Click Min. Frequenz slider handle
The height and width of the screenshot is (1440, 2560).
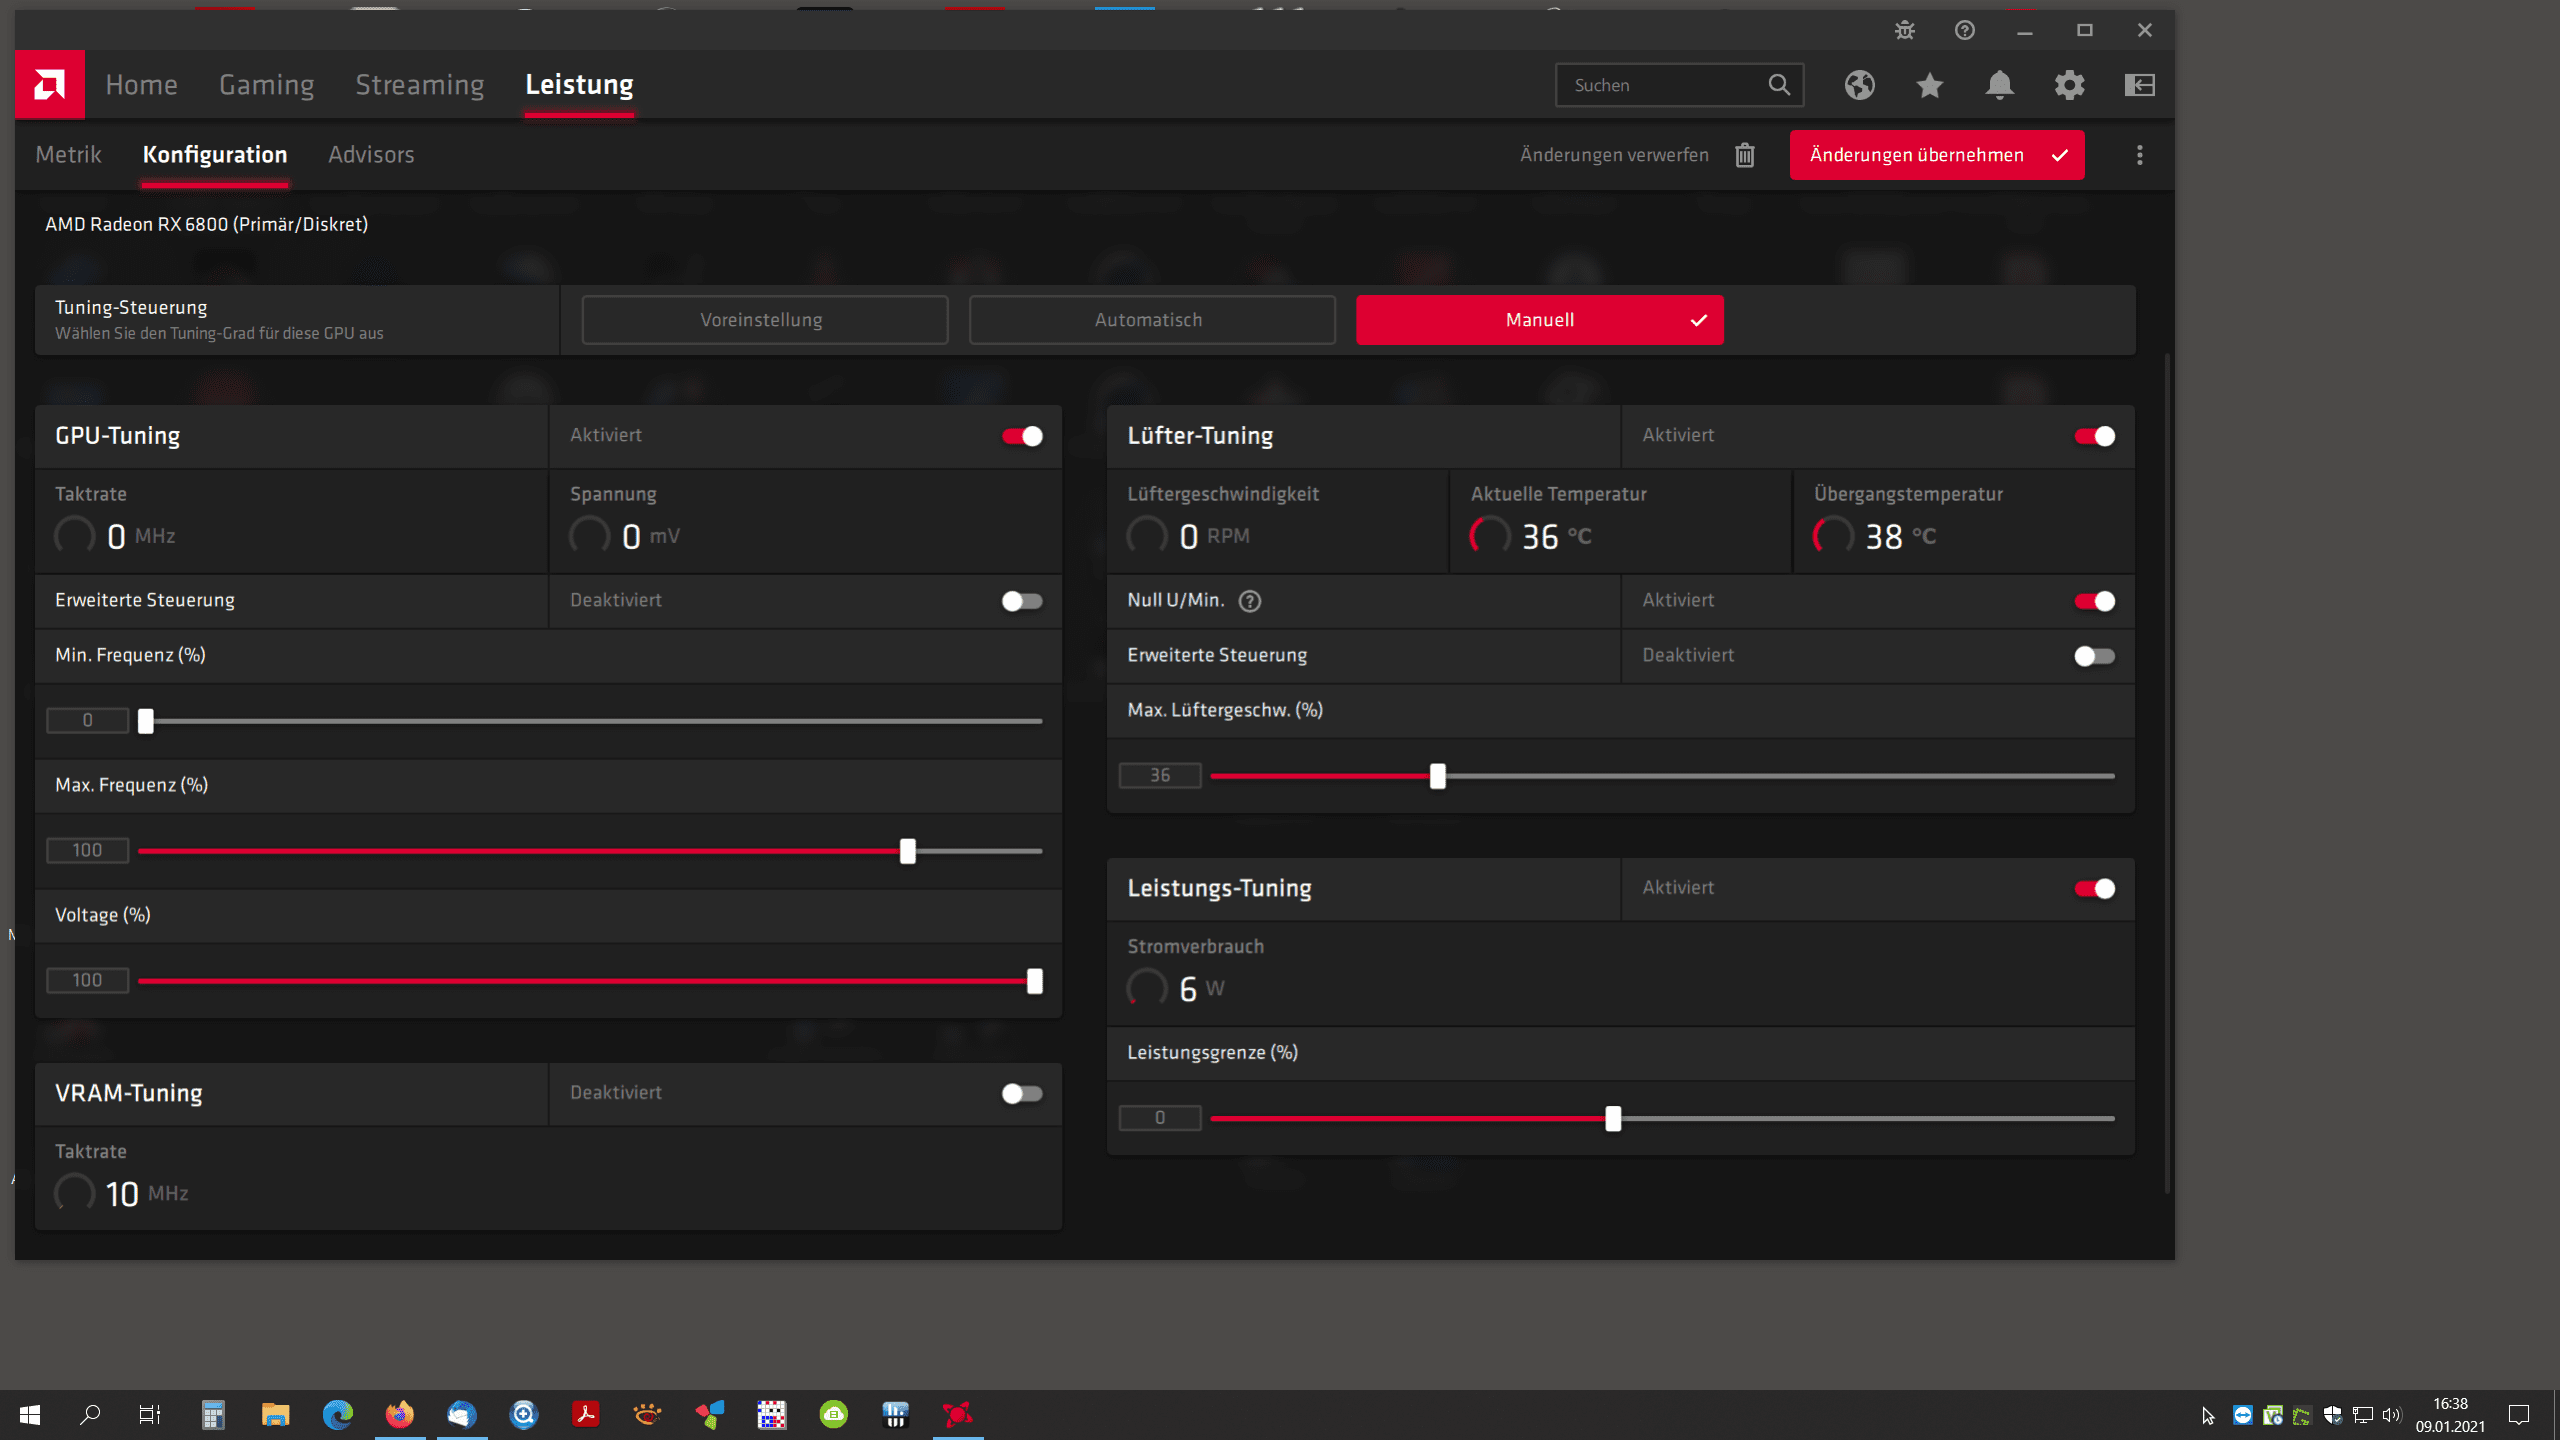click(x=146, y=721)
